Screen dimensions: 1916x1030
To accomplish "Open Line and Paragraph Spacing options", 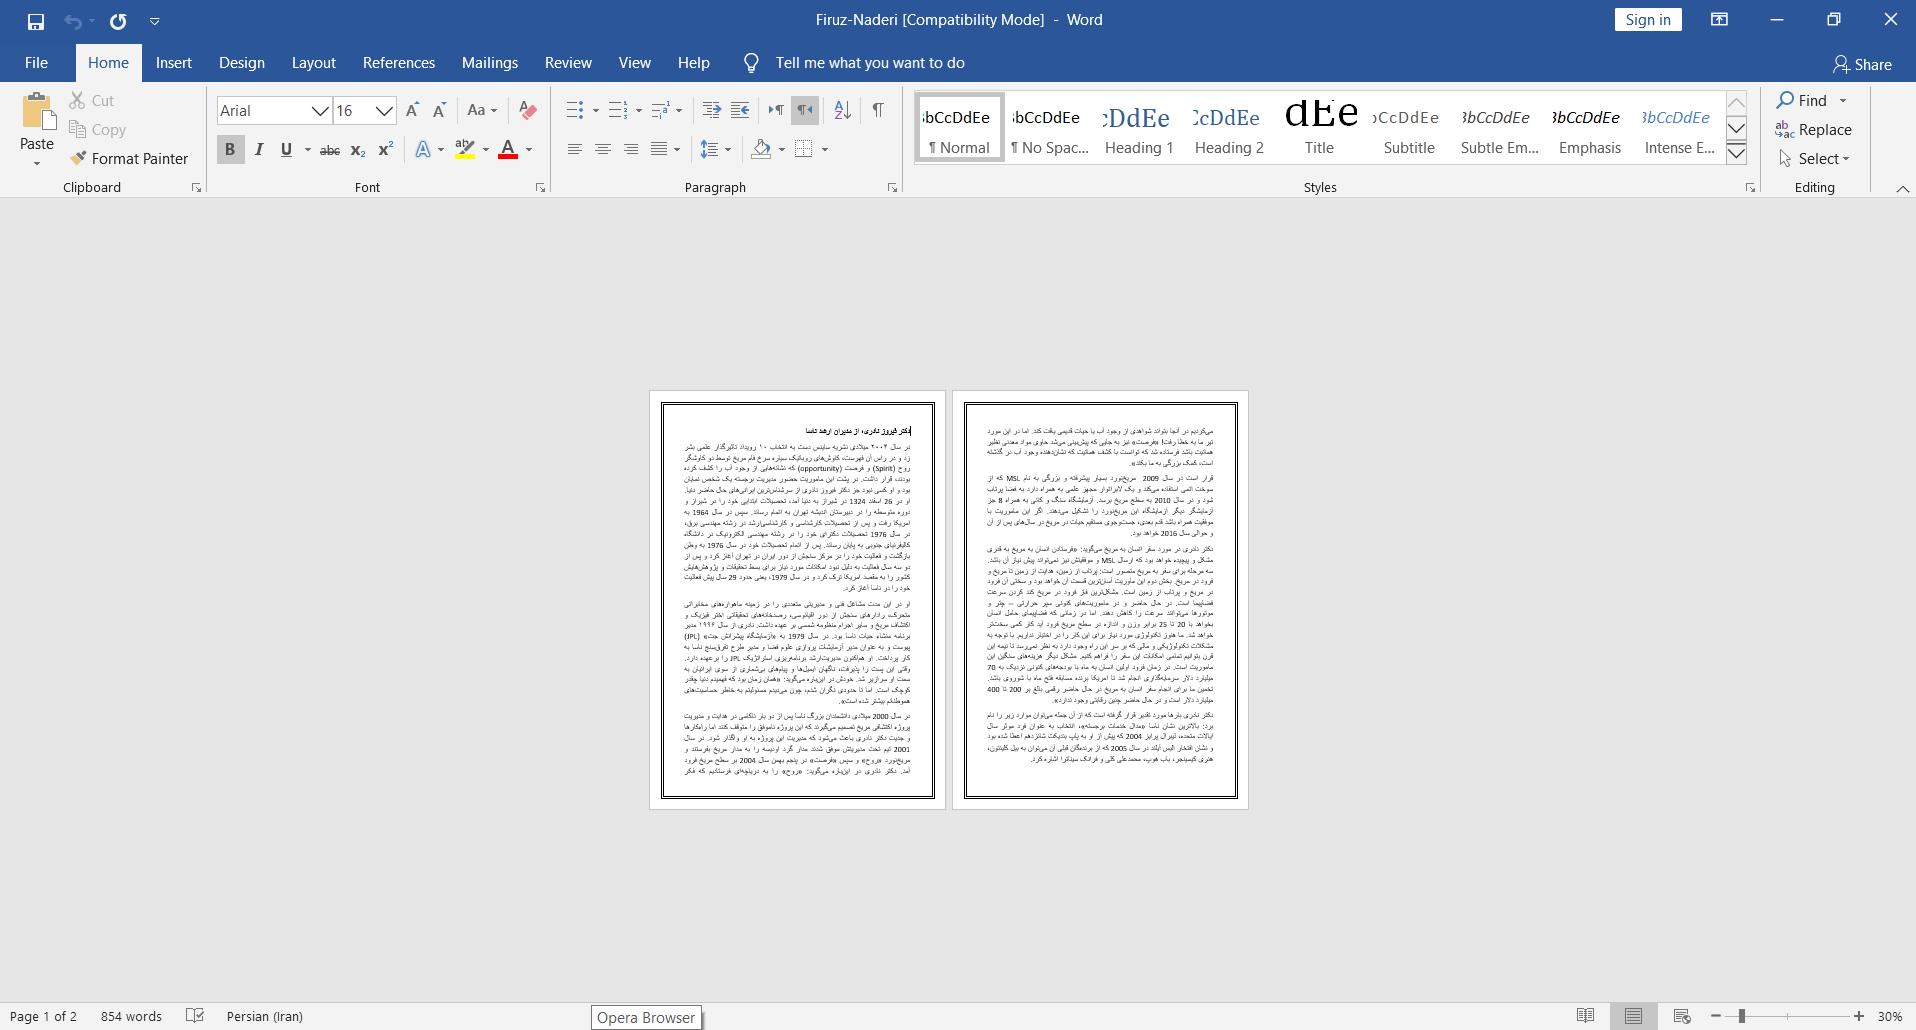I will tap(715, 149).
